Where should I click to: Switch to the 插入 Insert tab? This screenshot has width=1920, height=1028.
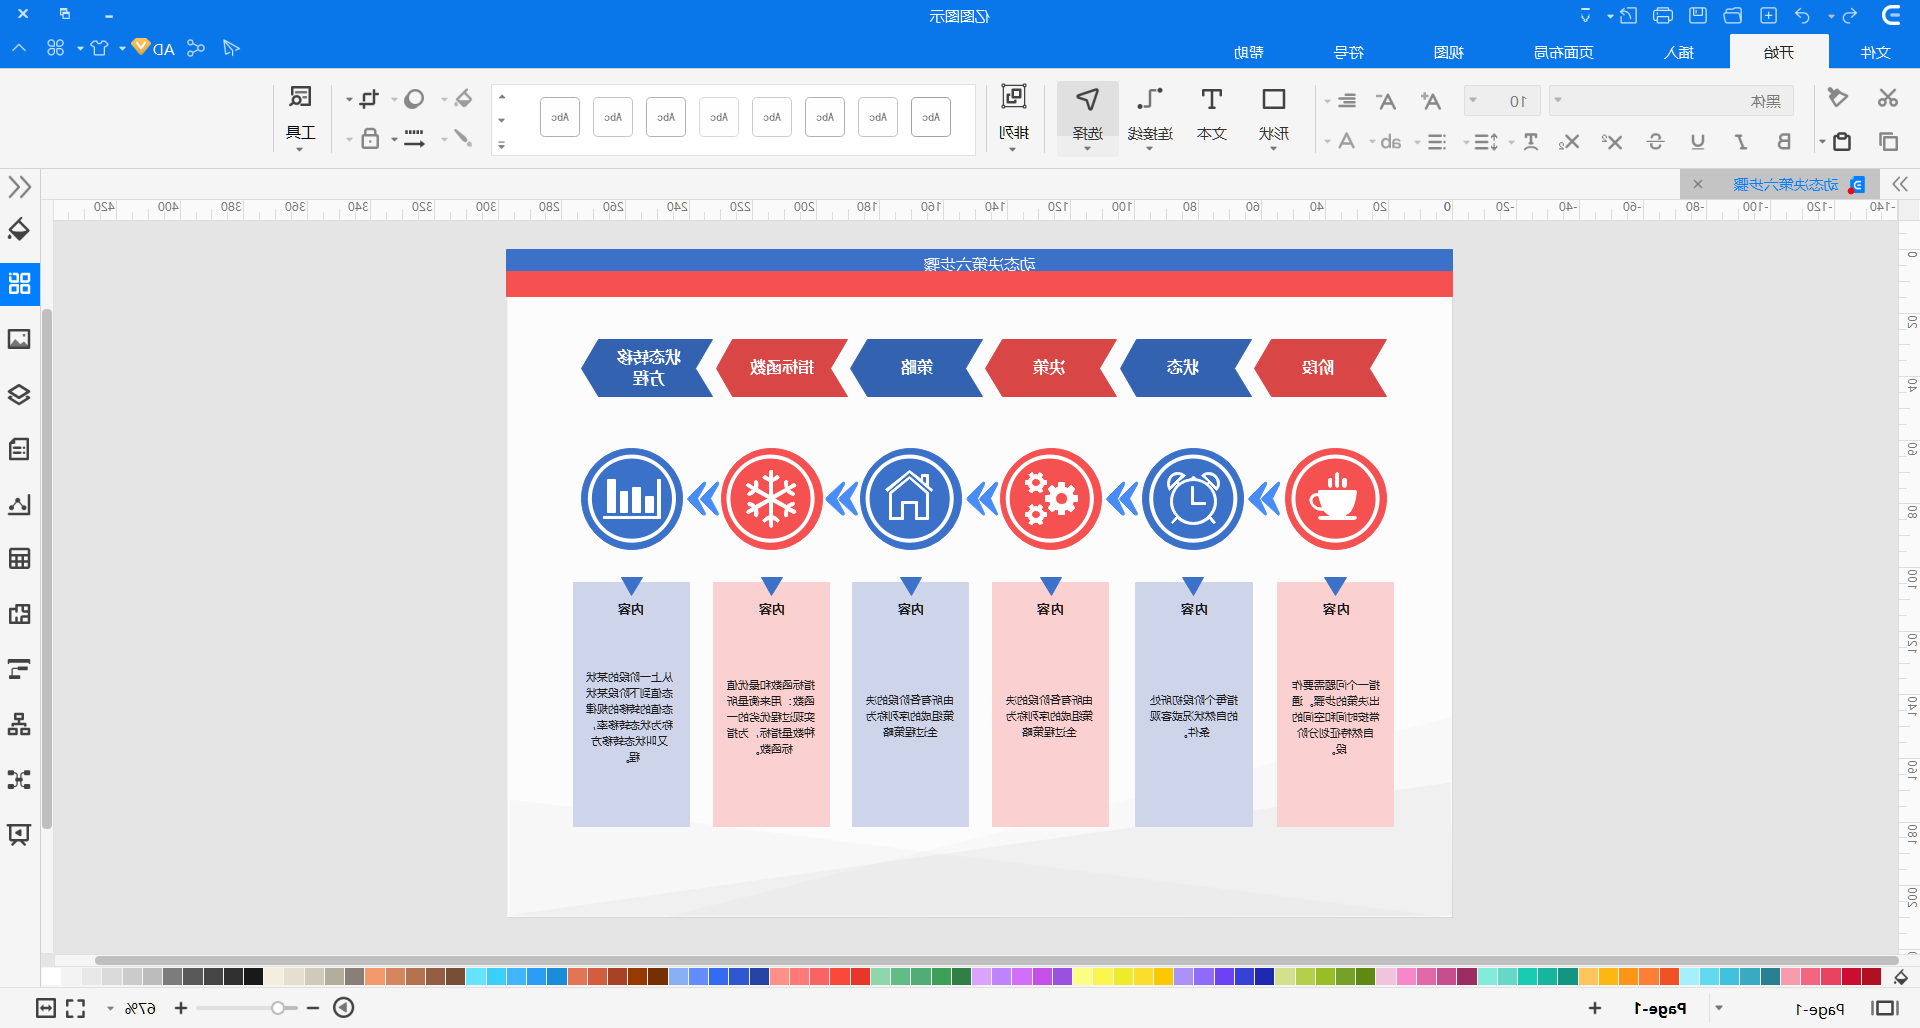[1679, 52]
